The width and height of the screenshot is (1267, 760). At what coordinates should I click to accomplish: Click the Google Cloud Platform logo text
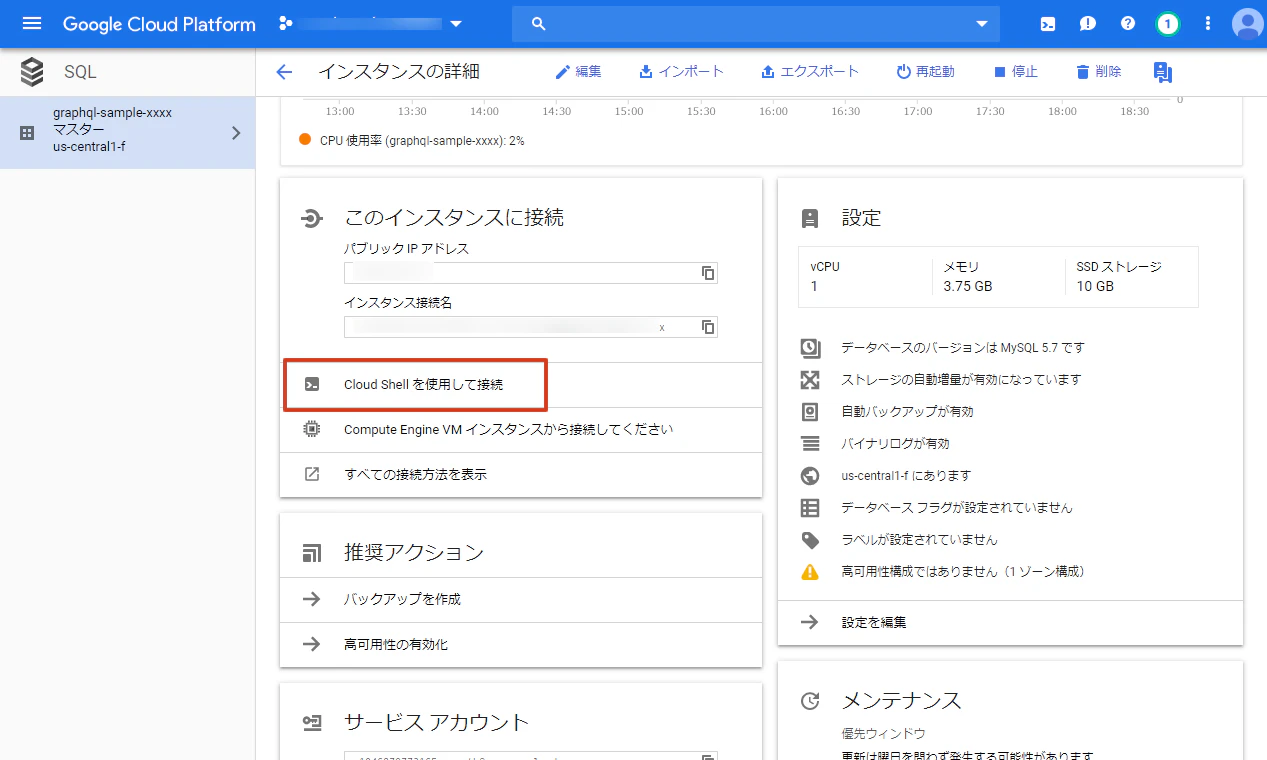[159, 24]
